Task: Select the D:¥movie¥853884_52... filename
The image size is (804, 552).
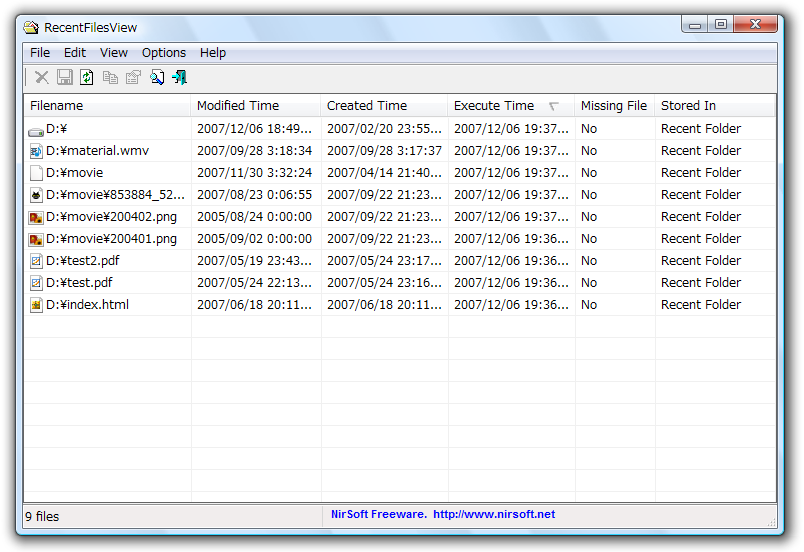Action: click(115, 195)
